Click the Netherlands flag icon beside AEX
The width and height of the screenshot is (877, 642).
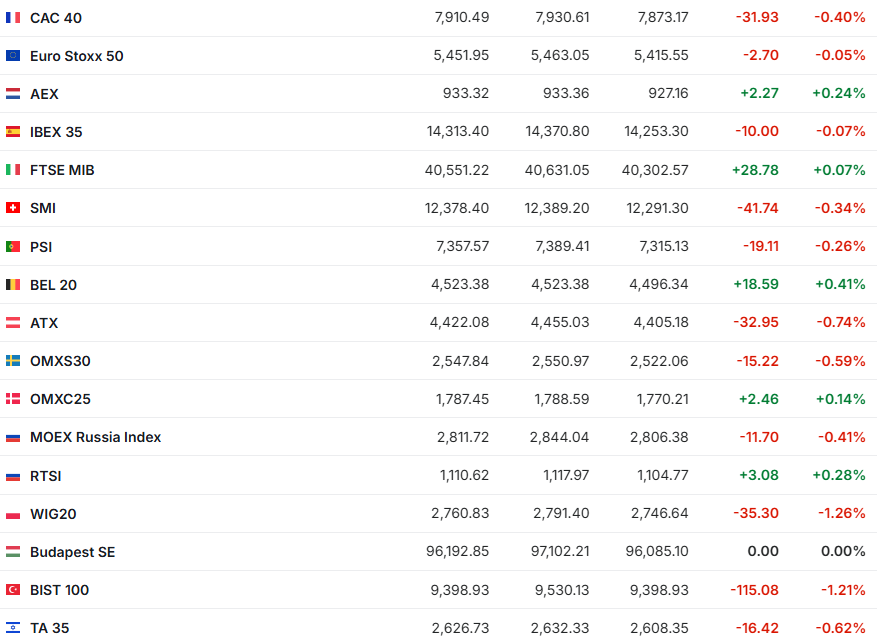[x=13, y=94]
